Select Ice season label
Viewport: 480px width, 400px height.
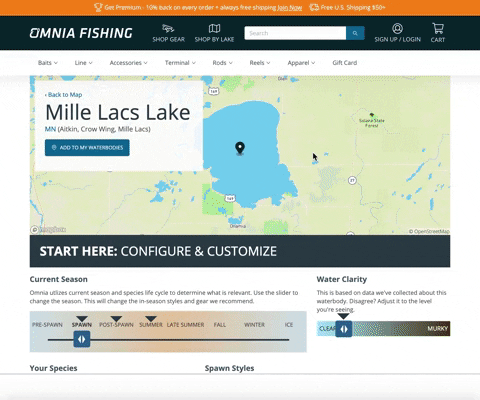click(x=289, y=325)
